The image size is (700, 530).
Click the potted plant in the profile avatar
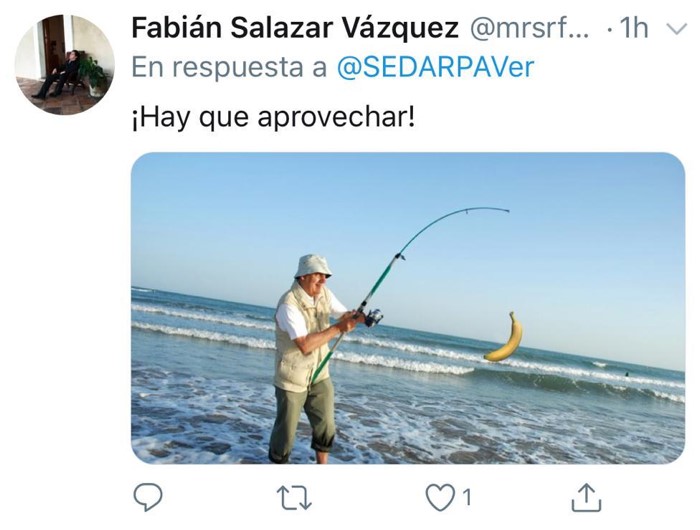[x=95, y=77]
